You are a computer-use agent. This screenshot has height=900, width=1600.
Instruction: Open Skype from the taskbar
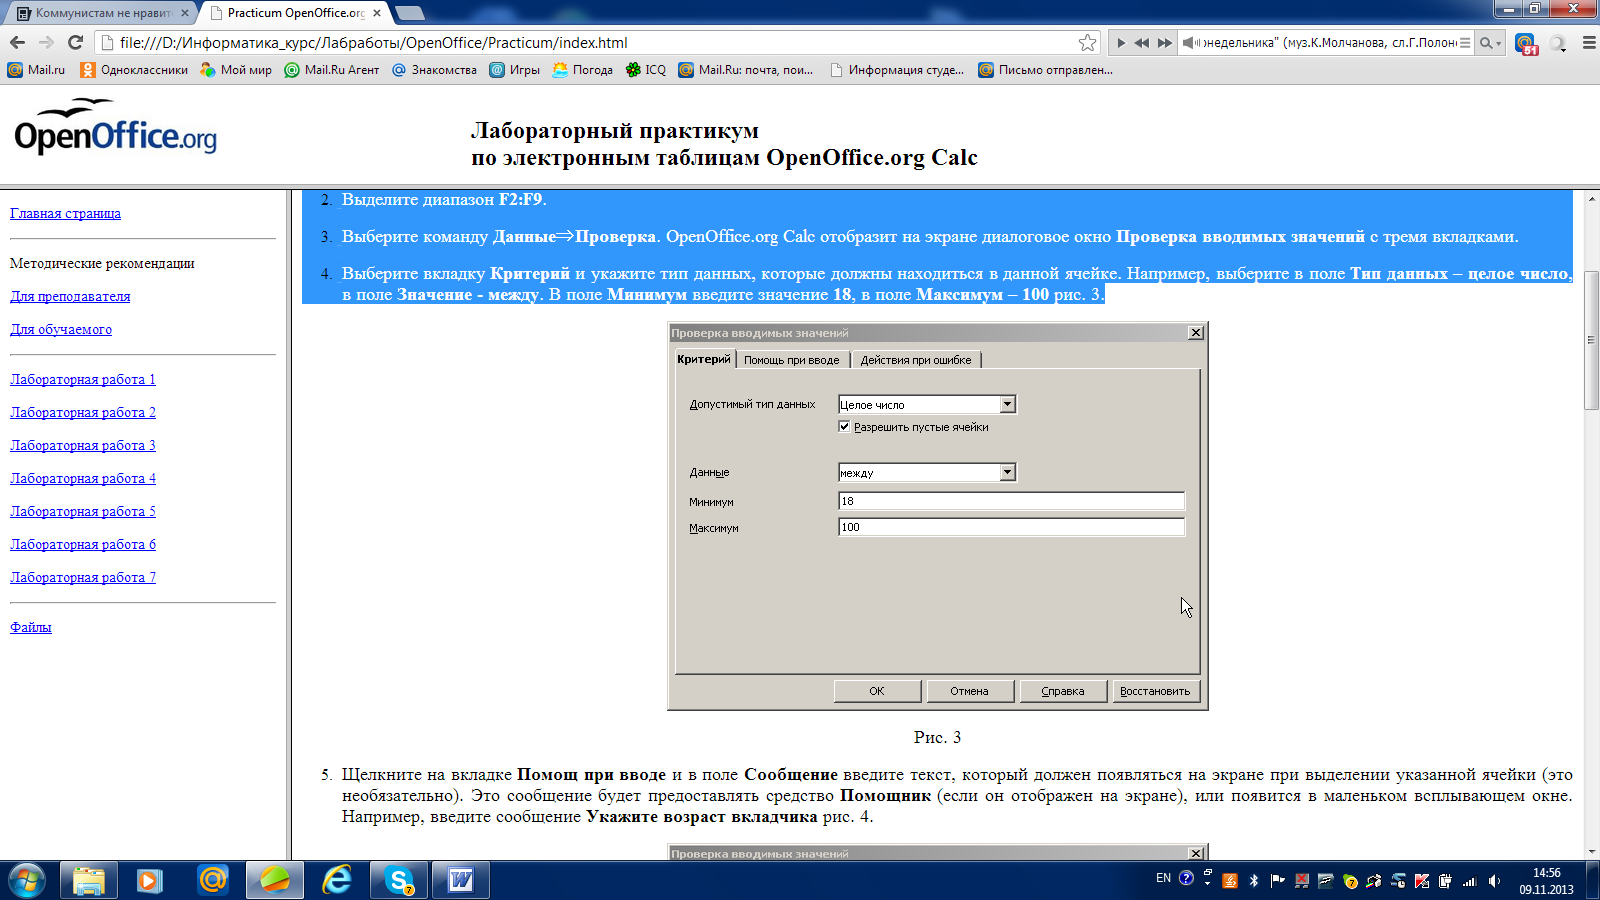(399, 880)
